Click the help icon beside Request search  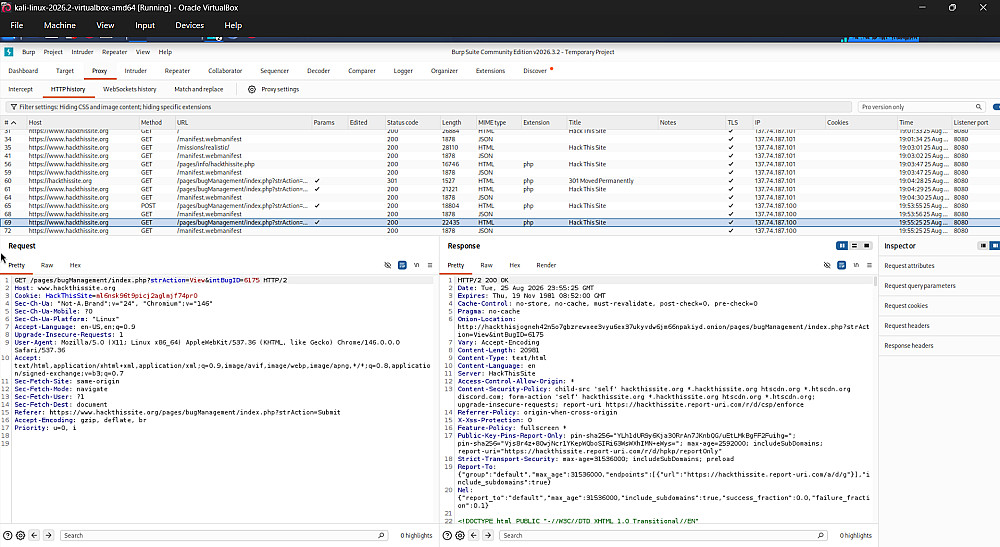pyautogui.click(x=8, y=536)
